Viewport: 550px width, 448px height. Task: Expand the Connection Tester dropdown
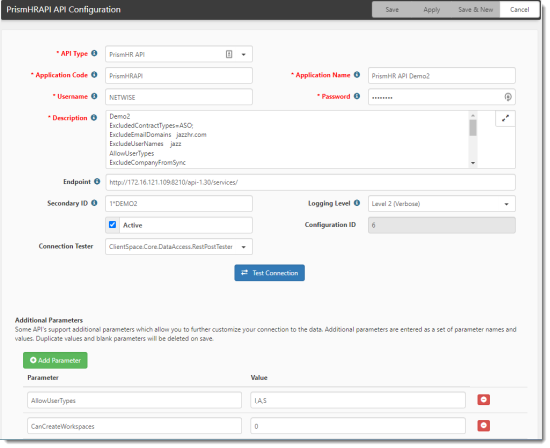[x=243, y=247]
